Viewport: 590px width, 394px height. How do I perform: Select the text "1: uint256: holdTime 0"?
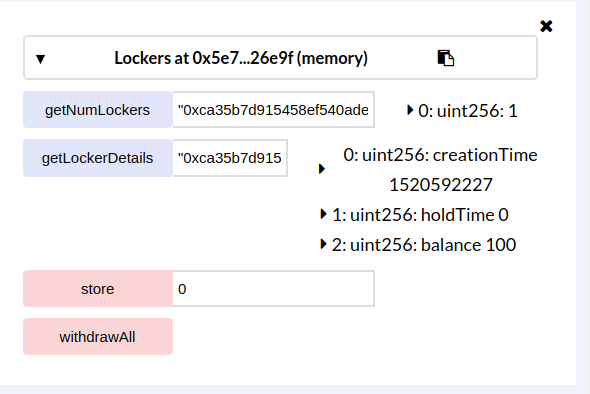tap(420, 215)
